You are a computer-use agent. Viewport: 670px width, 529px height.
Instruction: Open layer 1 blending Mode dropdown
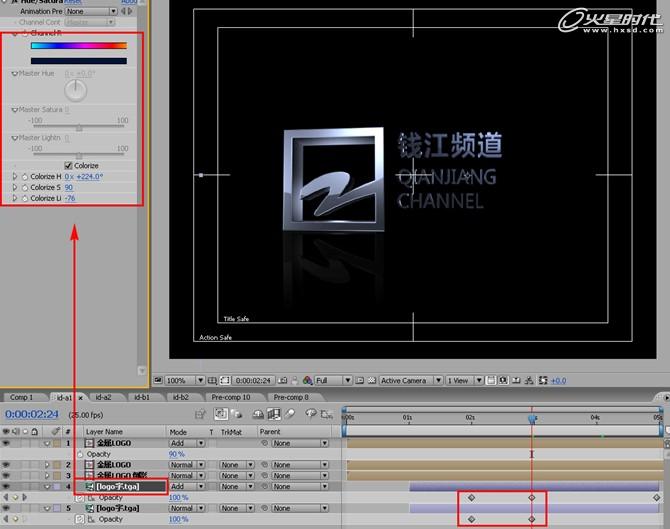187,443
